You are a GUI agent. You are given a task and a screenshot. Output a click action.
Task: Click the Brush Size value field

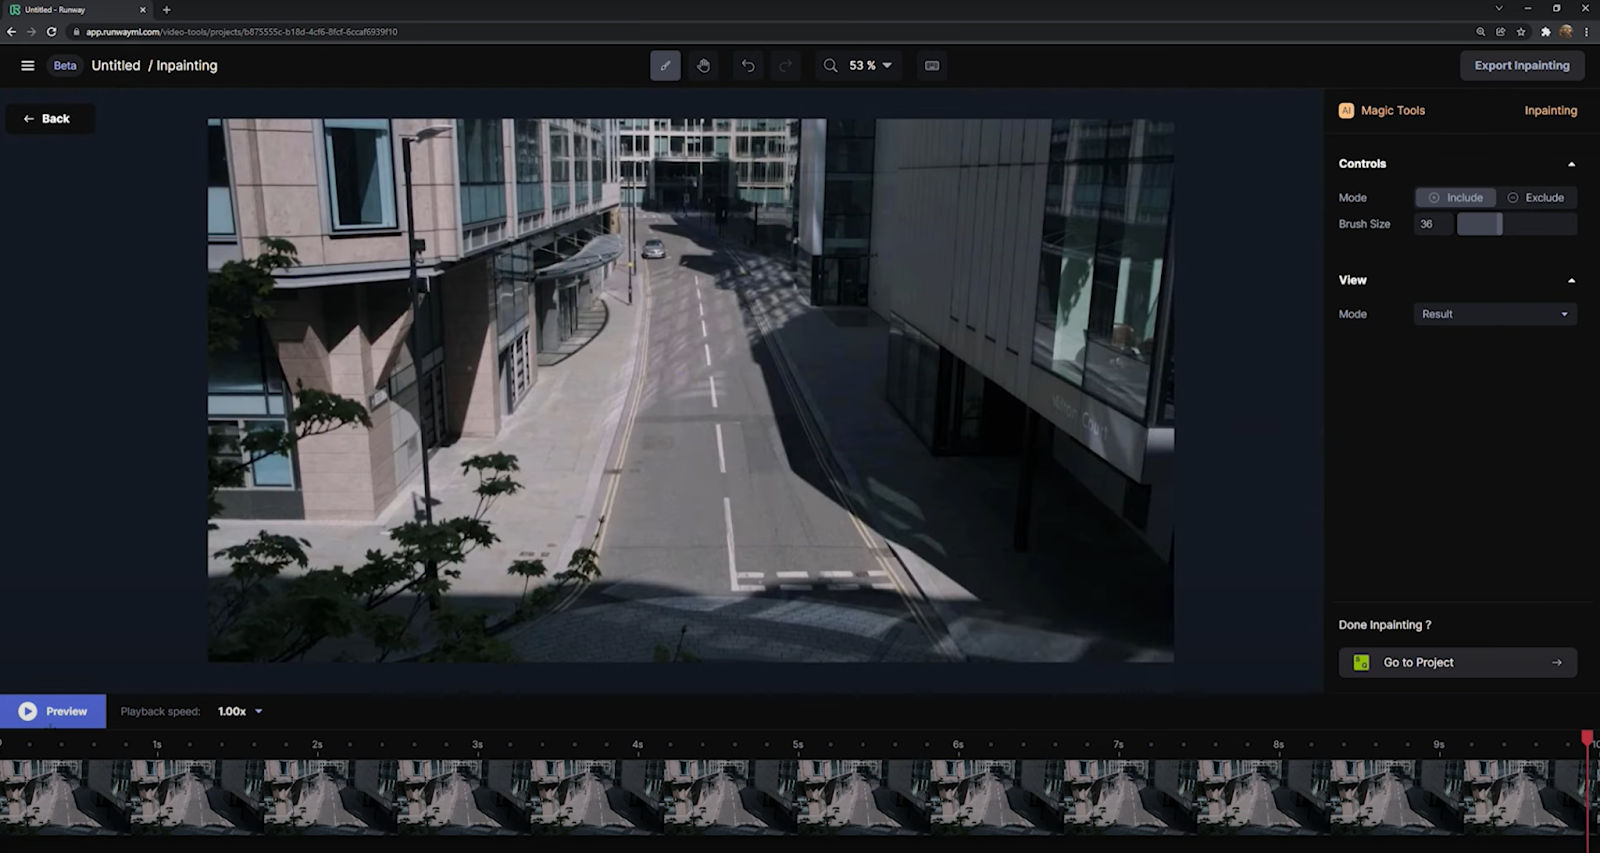1433,224
